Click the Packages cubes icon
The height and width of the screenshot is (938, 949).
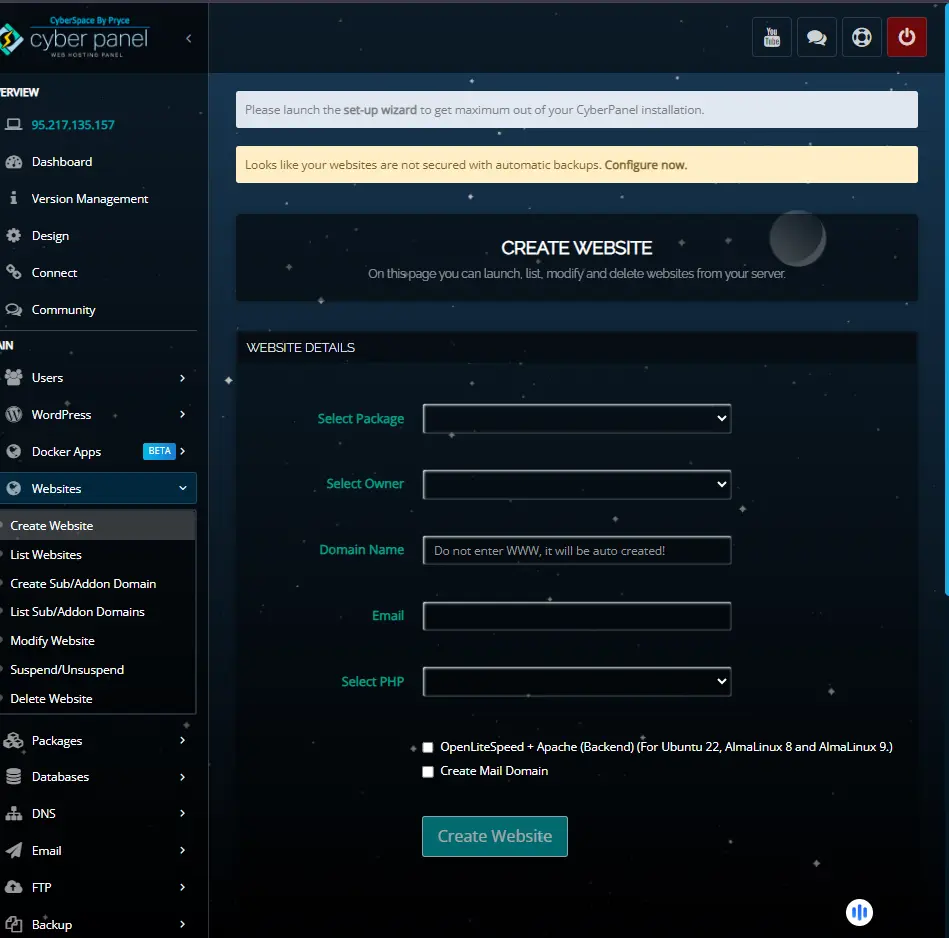pos(13,740)
